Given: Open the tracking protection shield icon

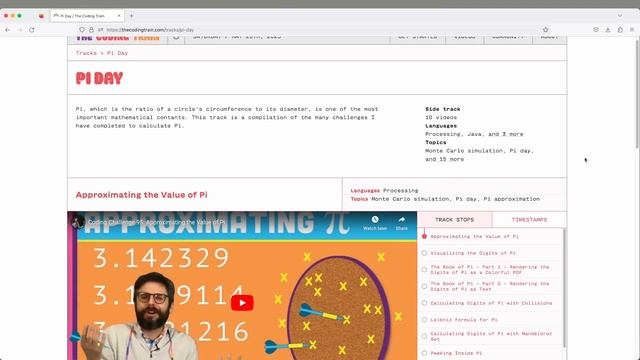Looking at the screenshot, I should pos(82,30).
